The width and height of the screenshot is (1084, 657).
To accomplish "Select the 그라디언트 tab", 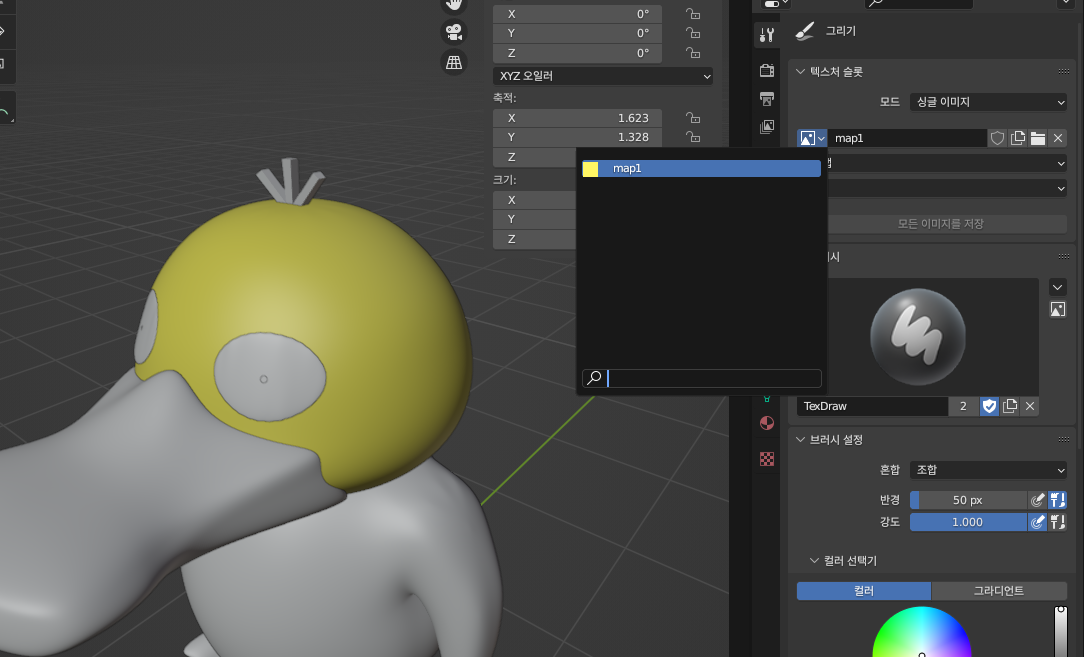I will point(999,591).
